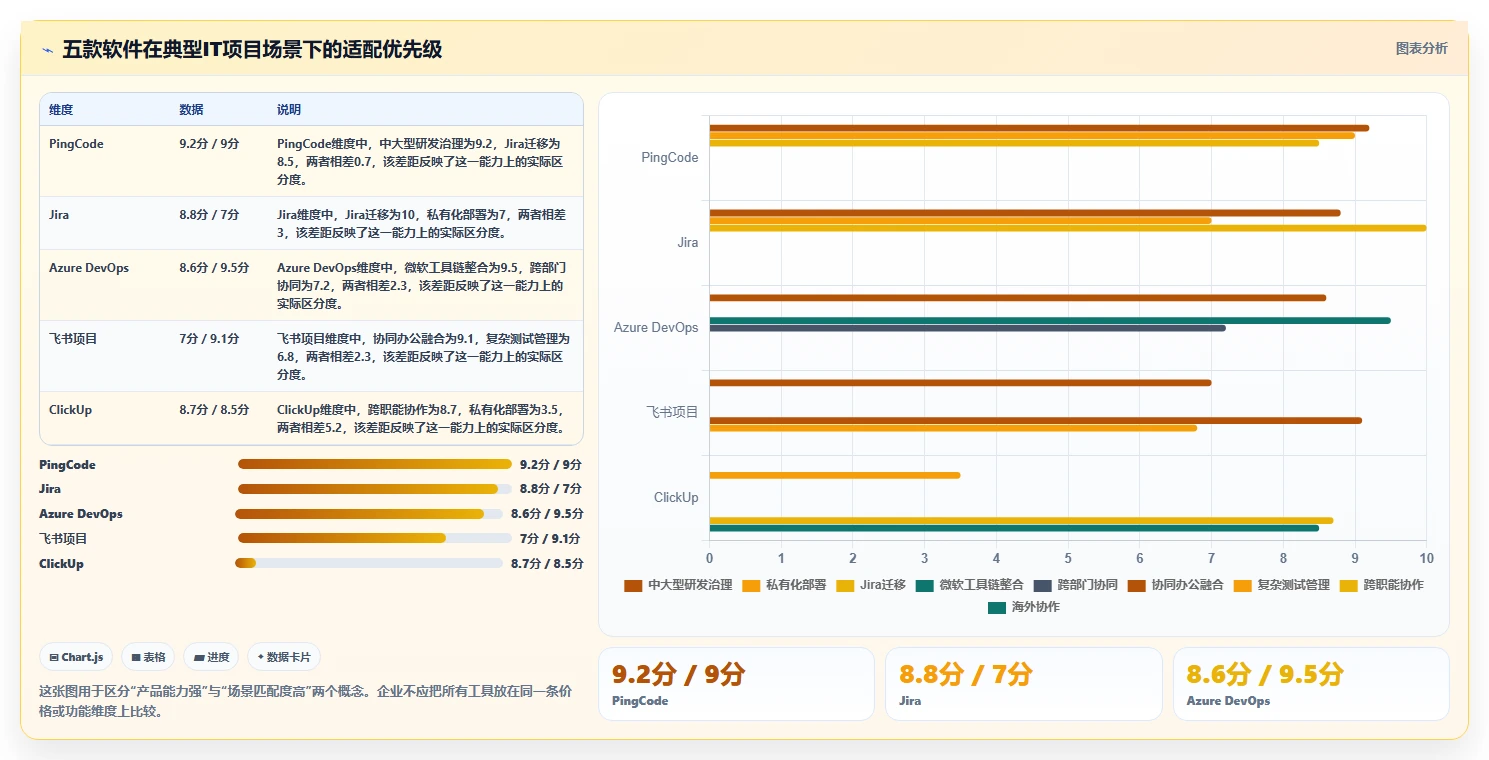1489x760 pixels.
Task: Click the PingCode progress bar
Action: [375, 464]
